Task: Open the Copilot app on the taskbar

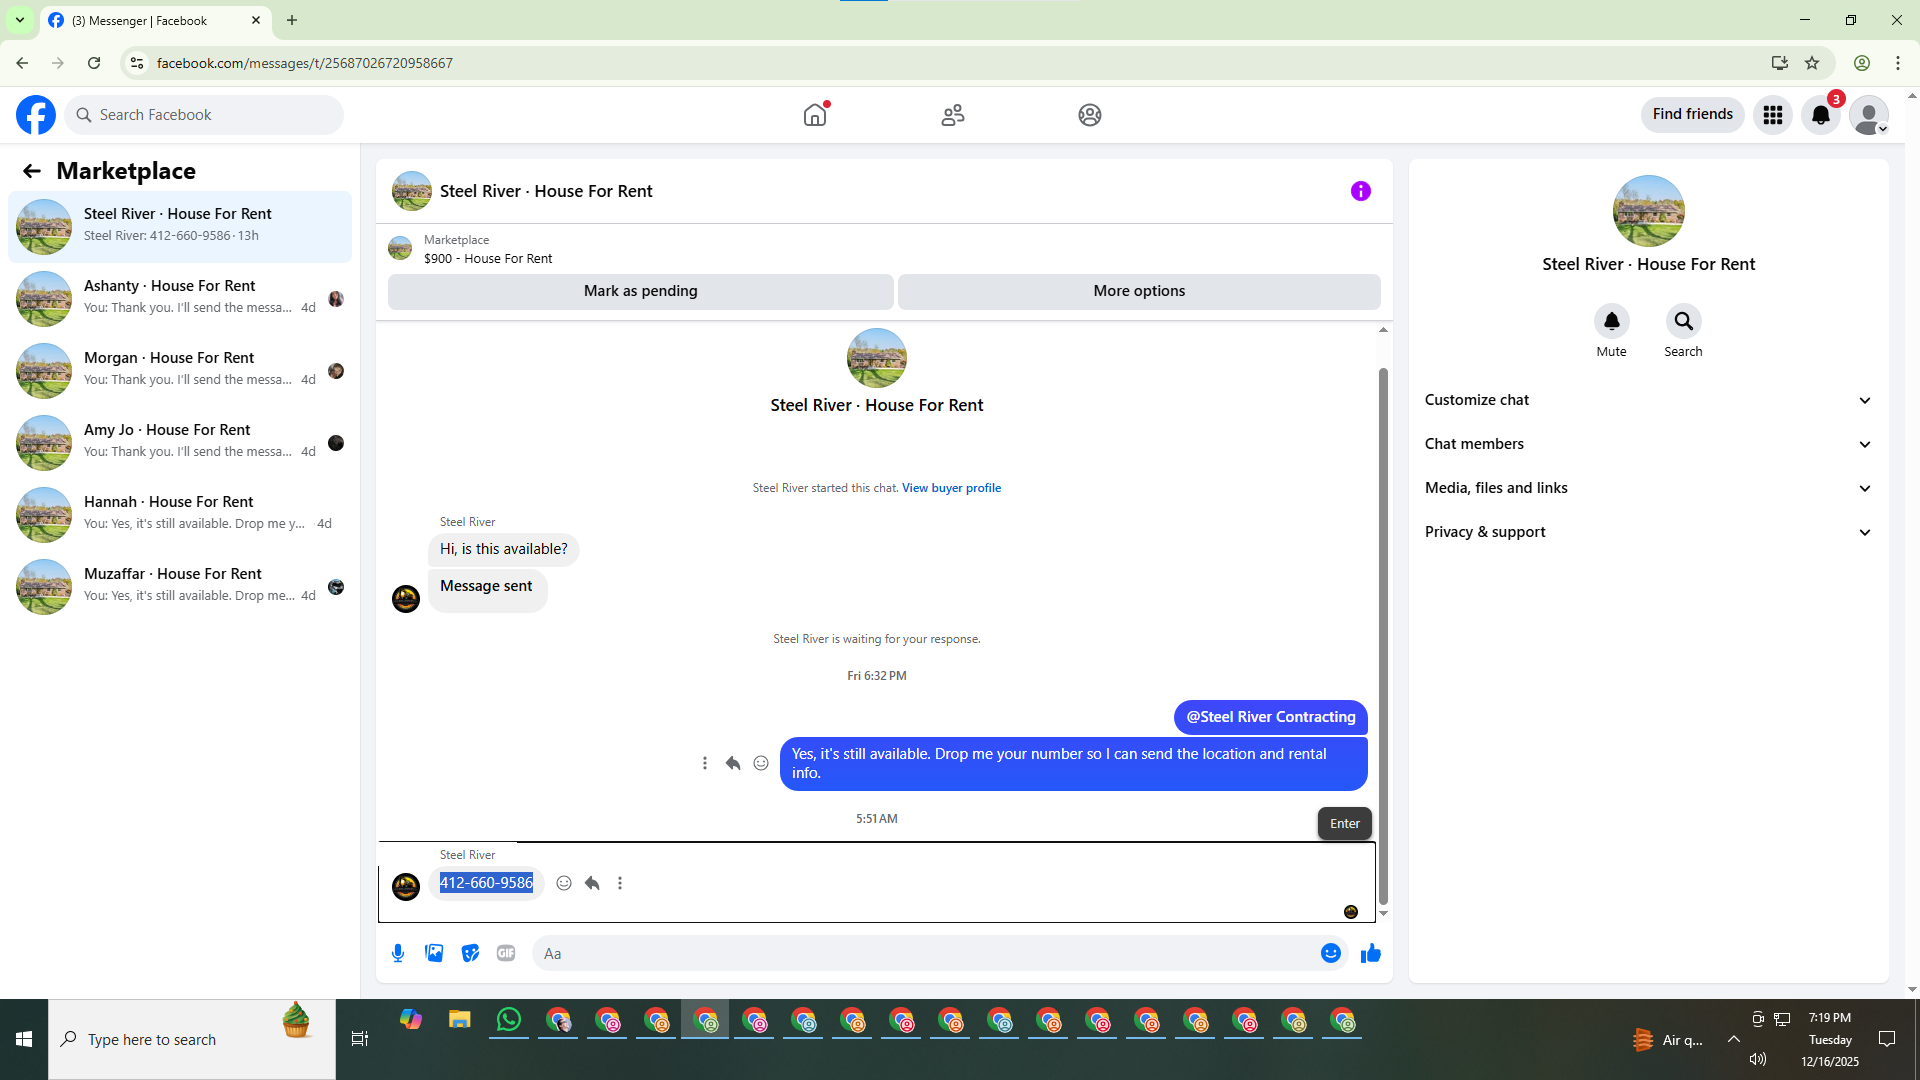Action: 411,1020
